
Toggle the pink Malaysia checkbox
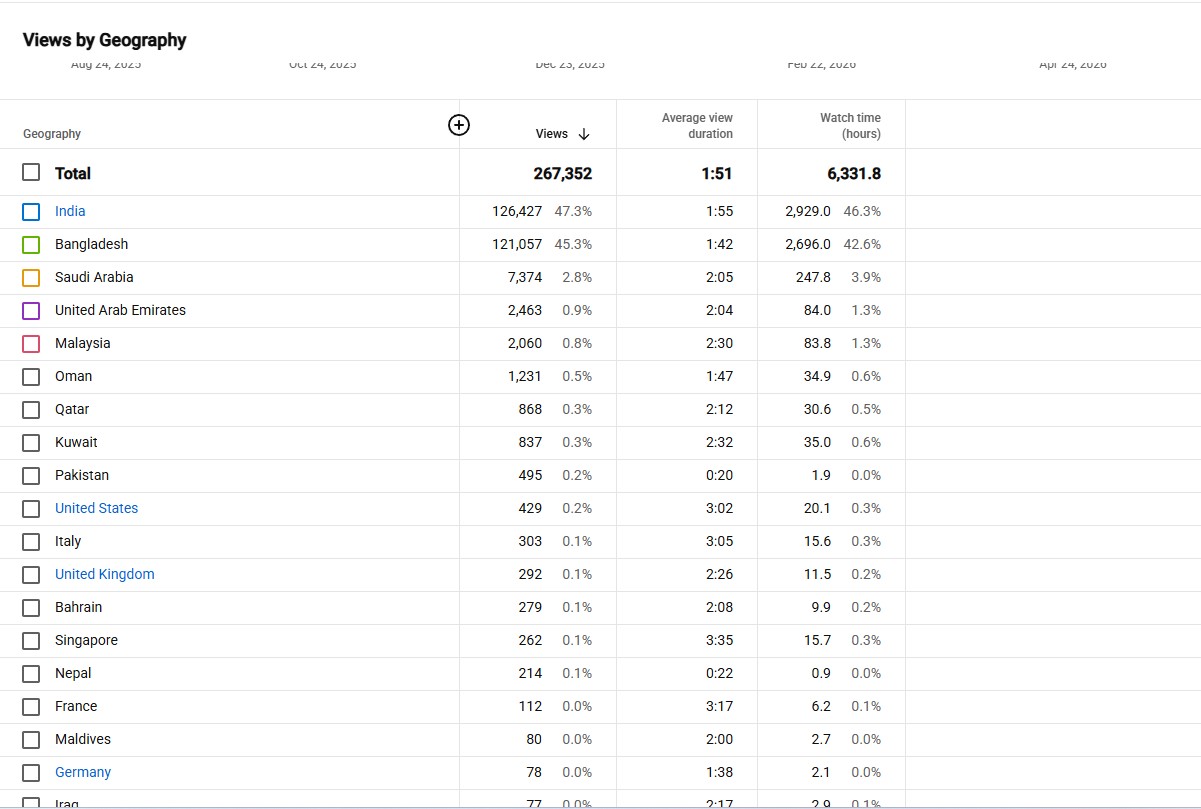coord(31,344)
